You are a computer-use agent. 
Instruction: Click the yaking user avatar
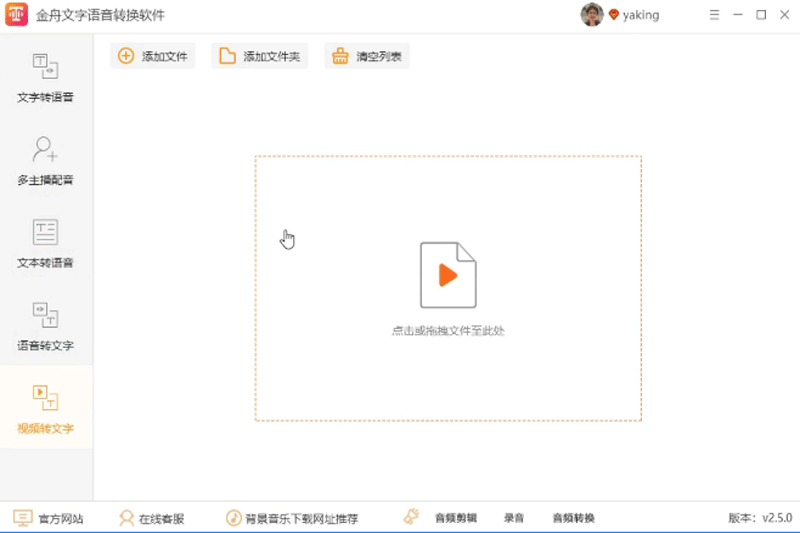coord(592,15)
